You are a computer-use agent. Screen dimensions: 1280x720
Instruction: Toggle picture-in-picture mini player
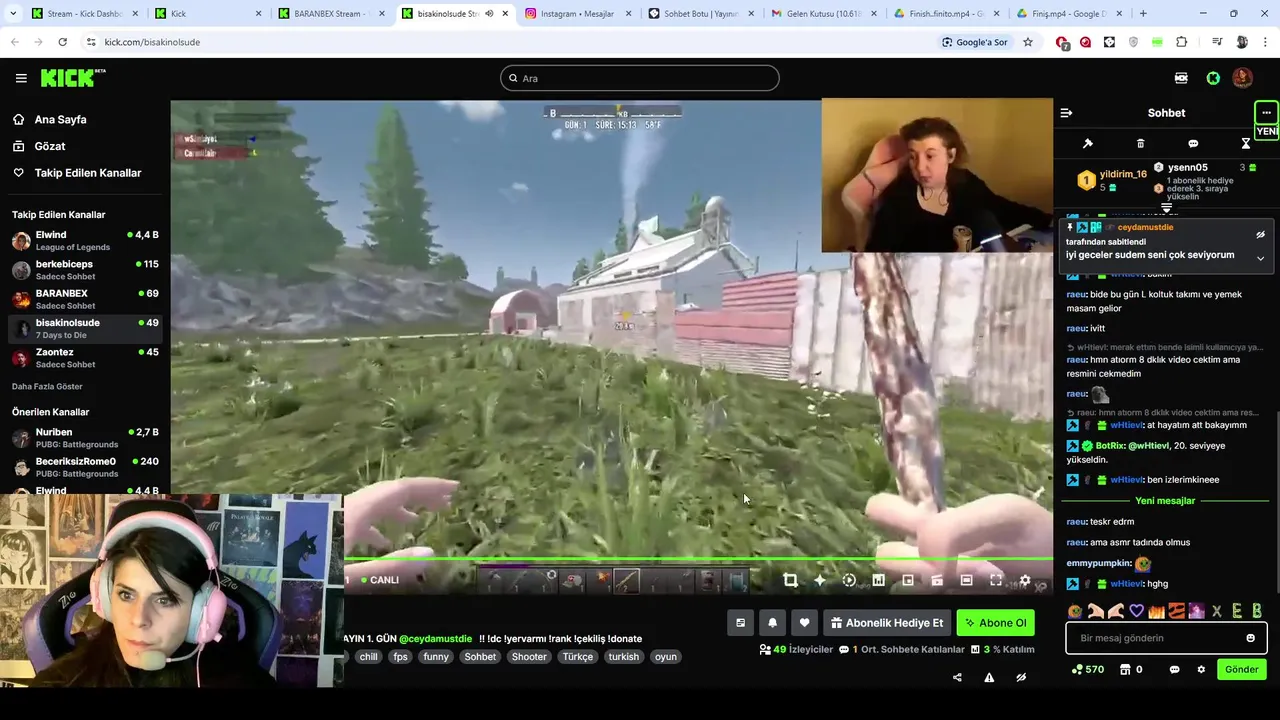(908, 580)
